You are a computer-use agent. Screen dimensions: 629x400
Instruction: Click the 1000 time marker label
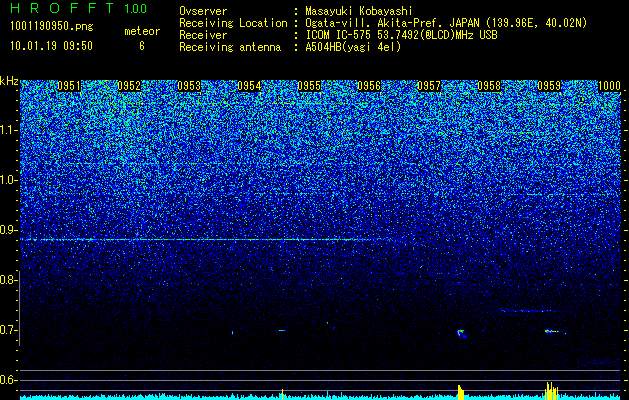[x=609, y=86]
